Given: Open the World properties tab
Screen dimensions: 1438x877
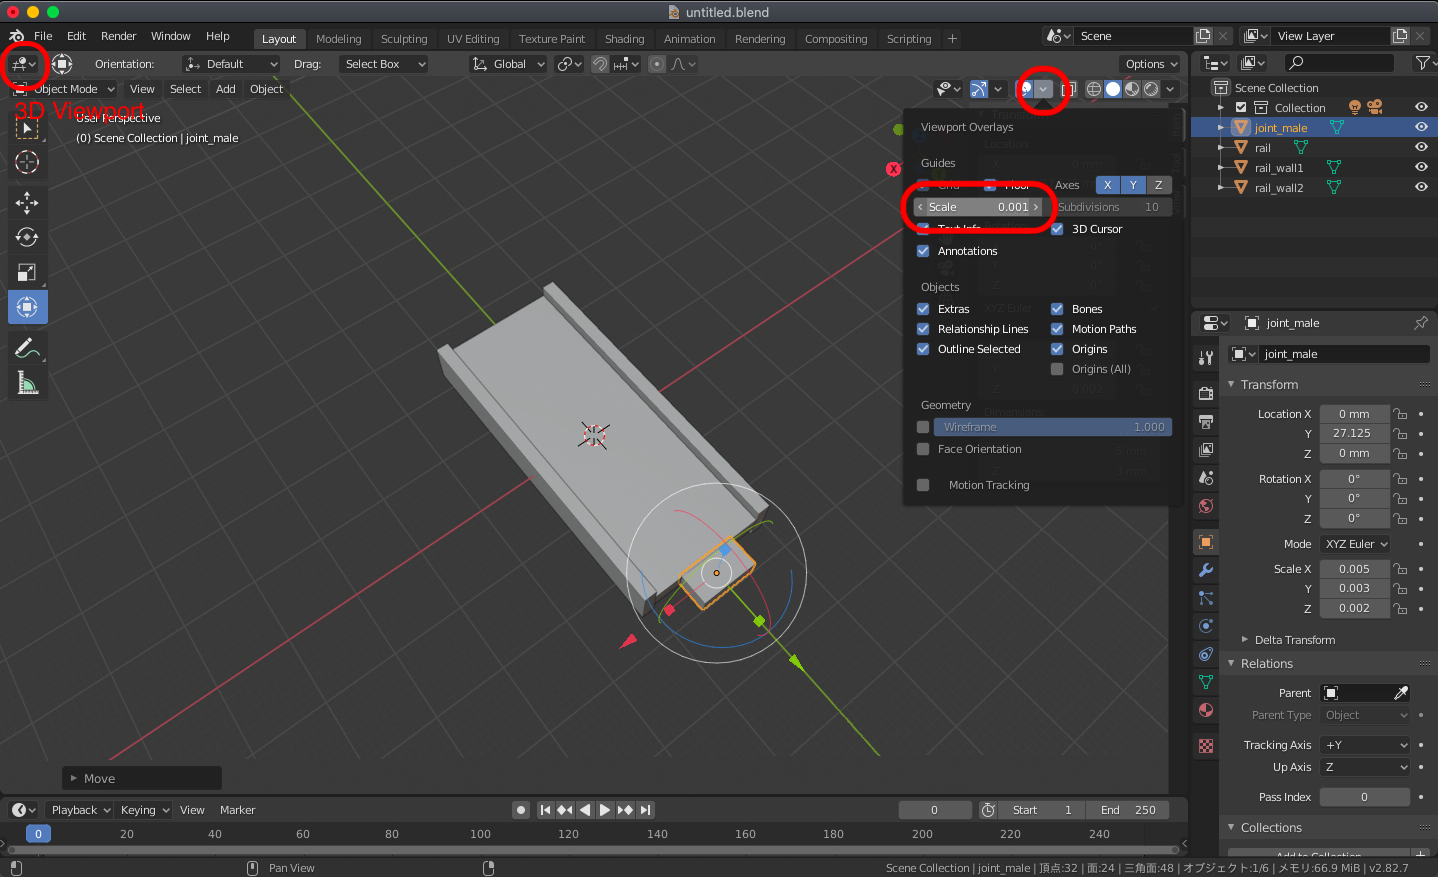Looking at the screenshot, I should click(x=1206, y=506).
